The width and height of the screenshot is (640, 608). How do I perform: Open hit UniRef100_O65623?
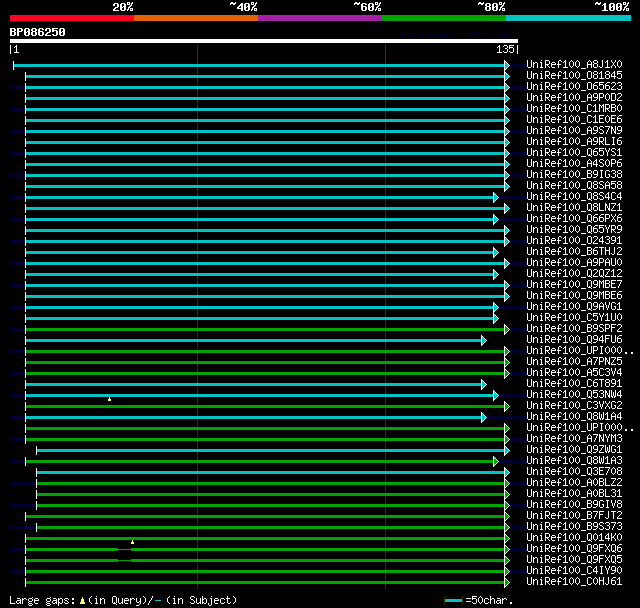pyautogui.click(x=574, y=87)
